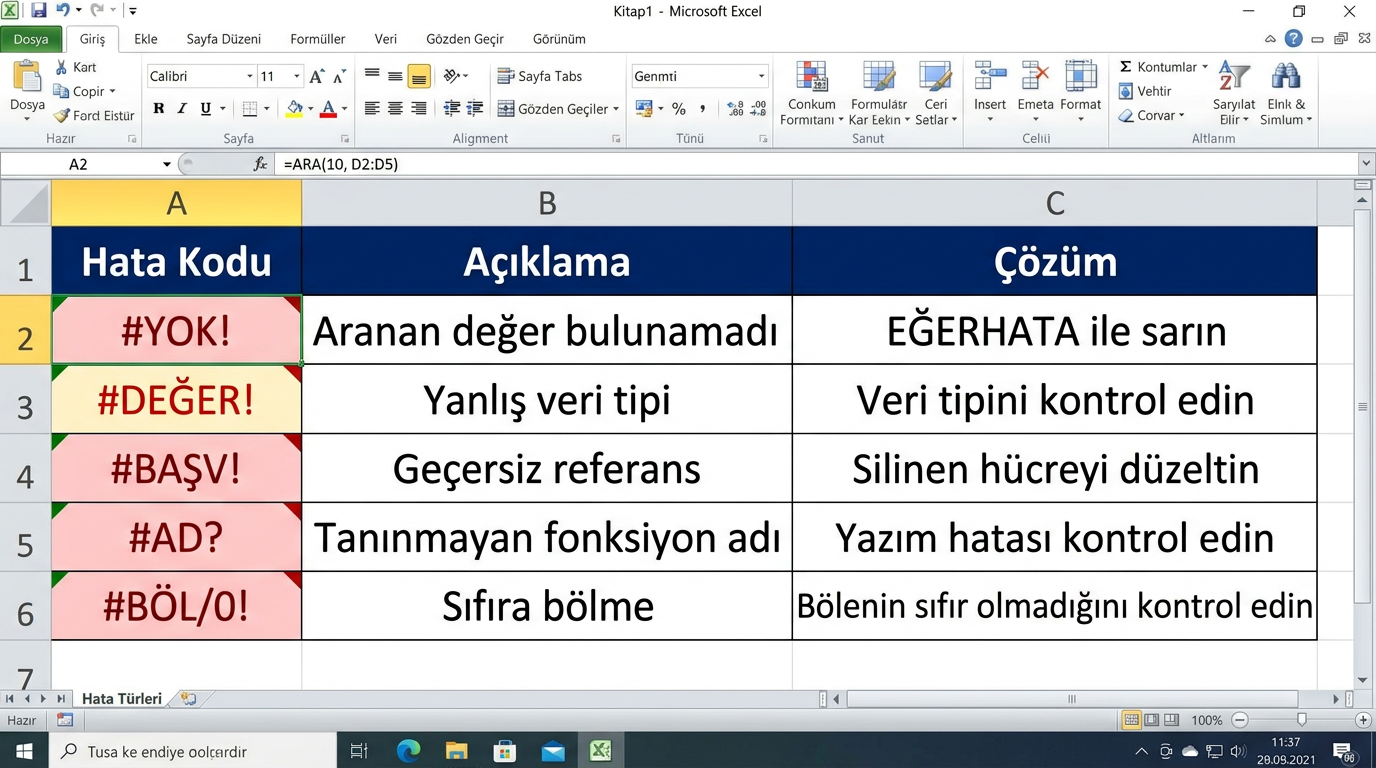Viewport: 1376px width, 768px height.
Task: Click the fx insert function icon
Action: (261, 164)
